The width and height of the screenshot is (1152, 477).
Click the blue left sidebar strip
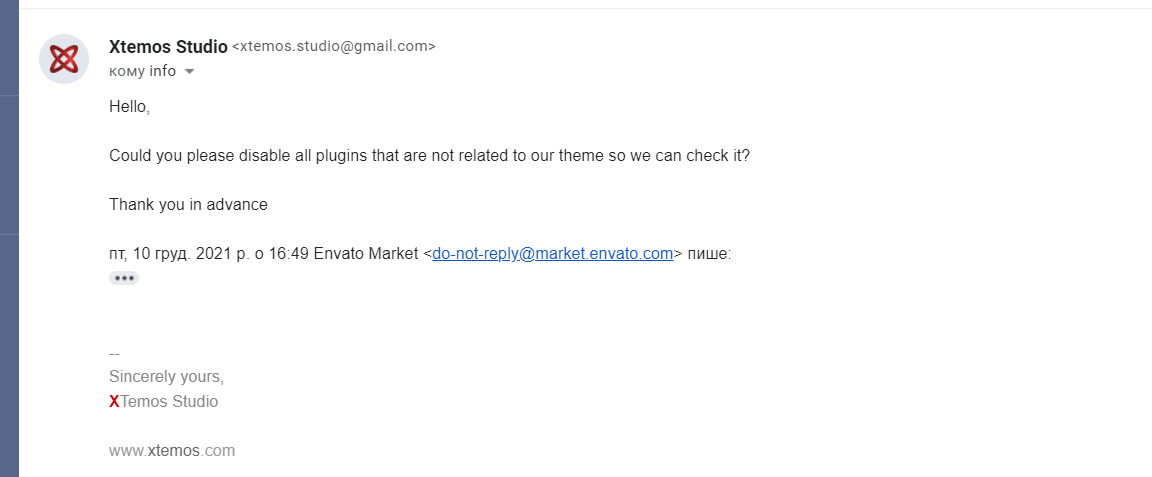point(9,240)
